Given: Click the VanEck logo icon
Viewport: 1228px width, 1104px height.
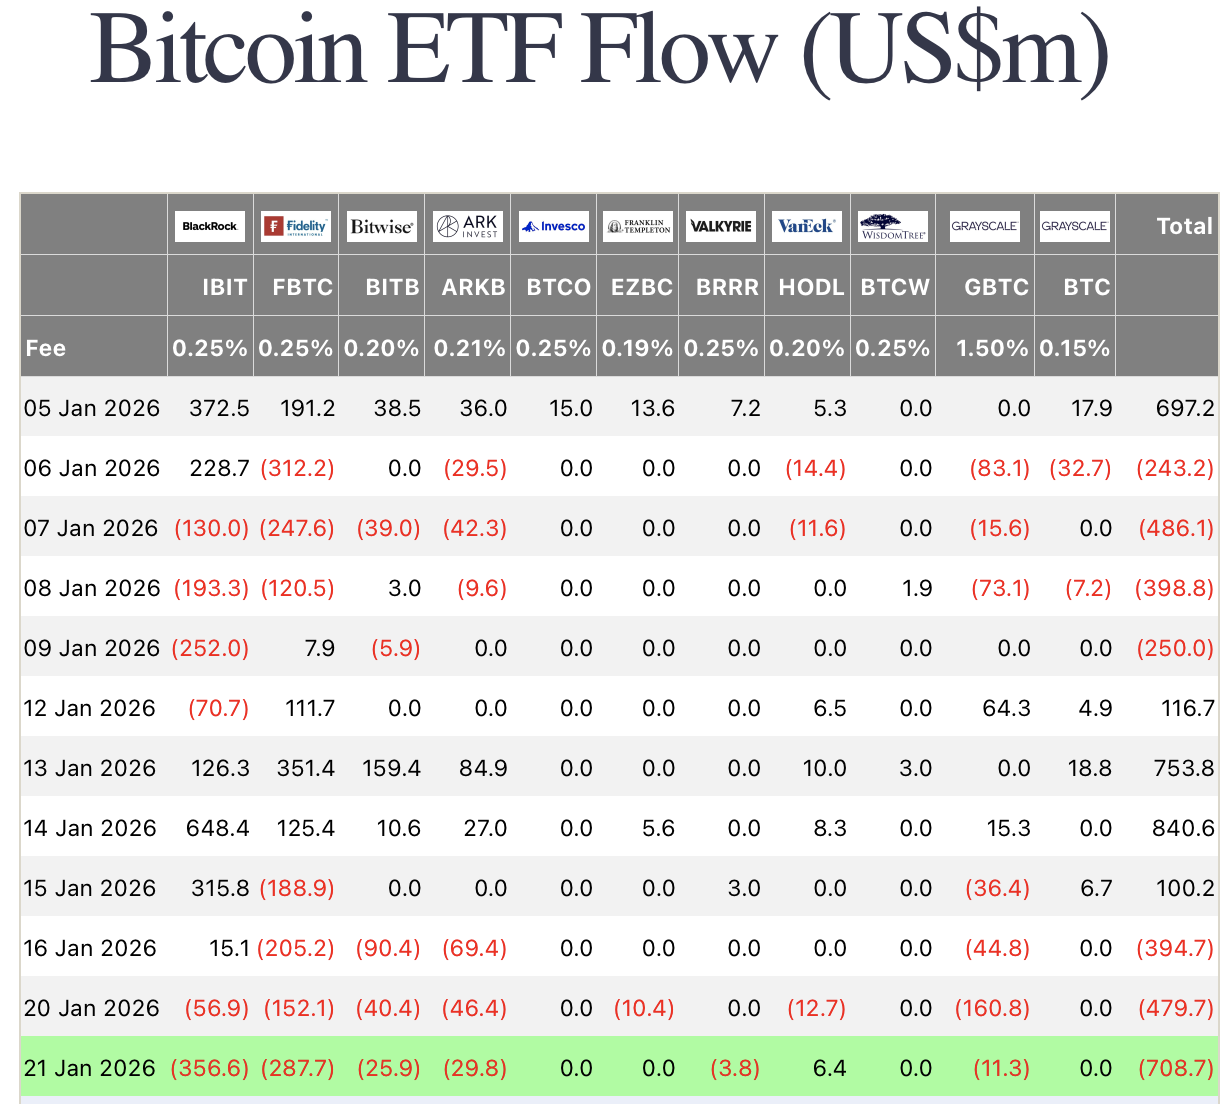Looking at the screenshot, I should click(807, 226).
